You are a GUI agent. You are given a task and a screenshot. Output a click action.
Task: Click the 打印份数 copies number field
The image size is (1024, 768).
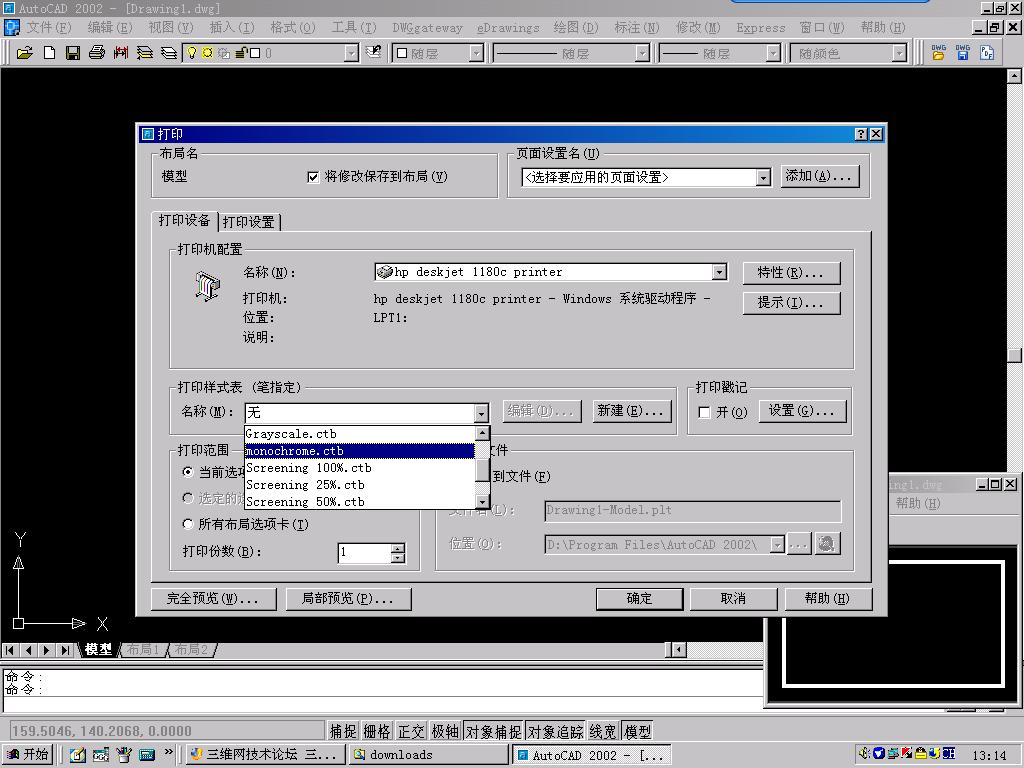pyautogui.click(x=364, y=553)
